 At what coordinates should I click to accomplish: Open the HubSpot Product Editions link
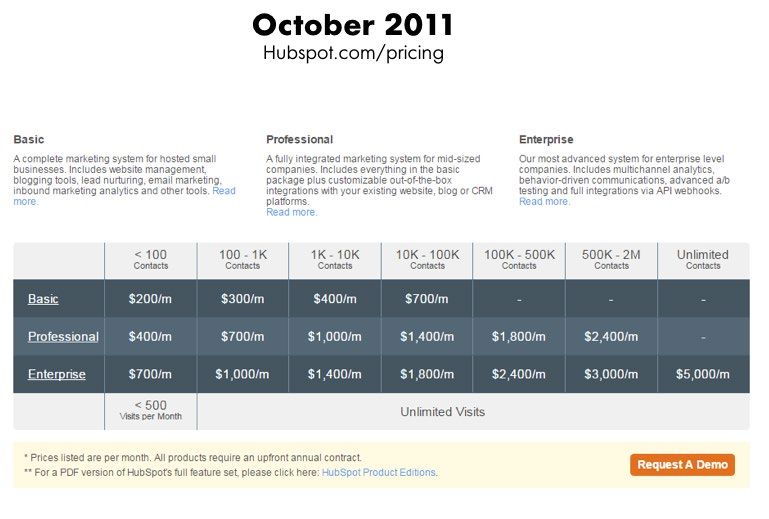pyautogui.click(x=379, y=472)
